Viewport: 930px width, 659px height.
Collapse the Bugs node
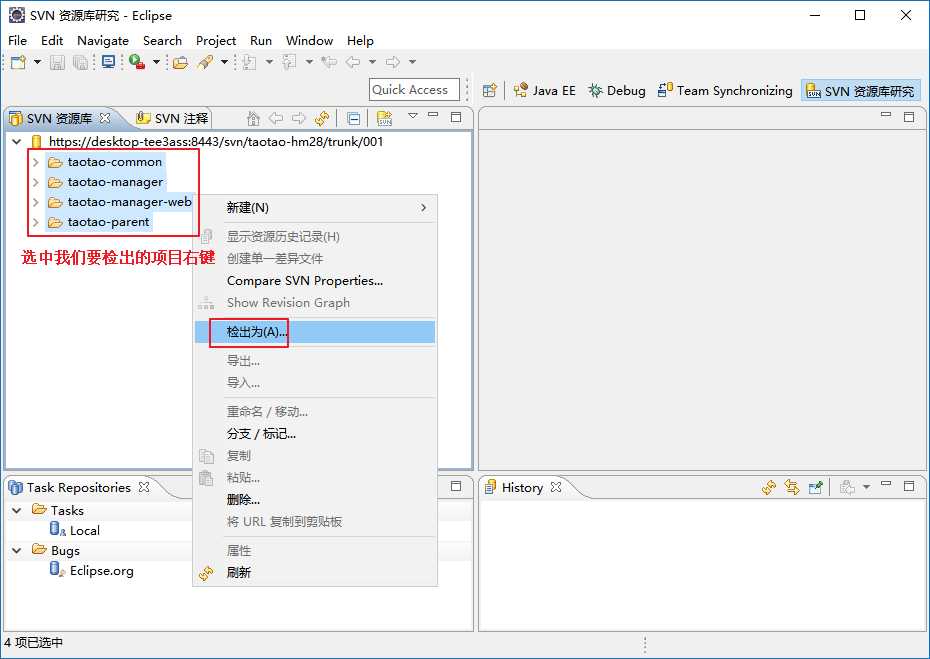pos(17,550)
